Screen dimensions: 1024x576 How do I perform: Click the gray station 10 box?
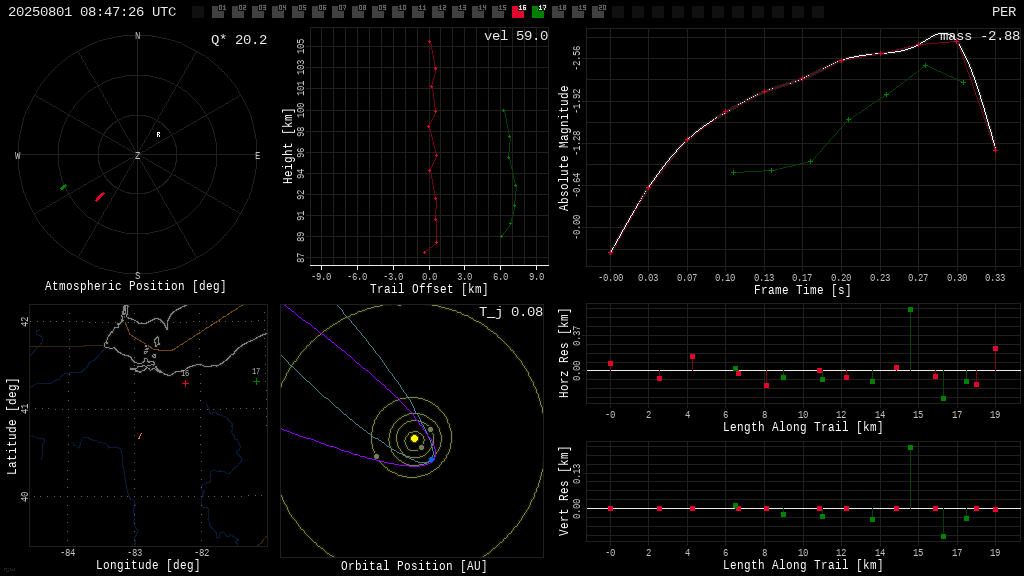398,12
